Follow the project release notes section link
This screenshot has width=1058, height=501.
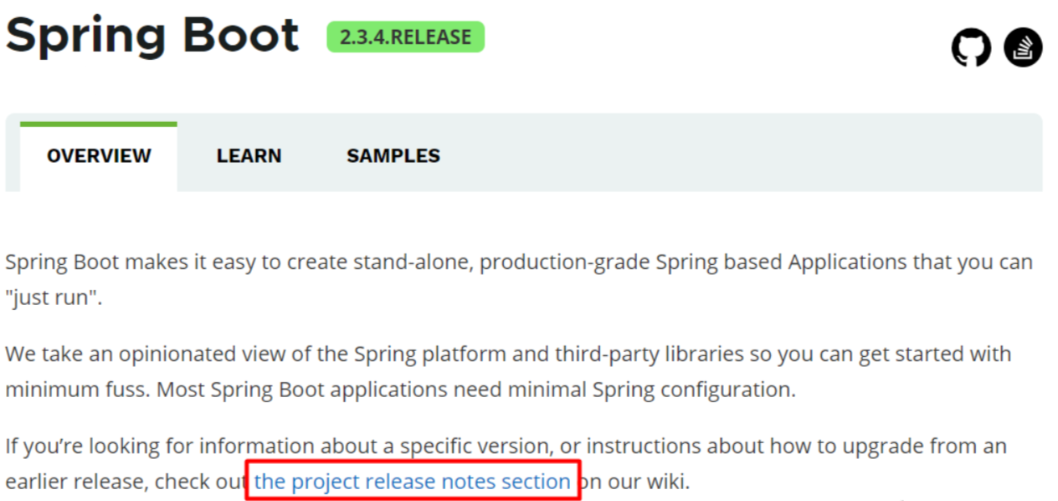(412, 481)
